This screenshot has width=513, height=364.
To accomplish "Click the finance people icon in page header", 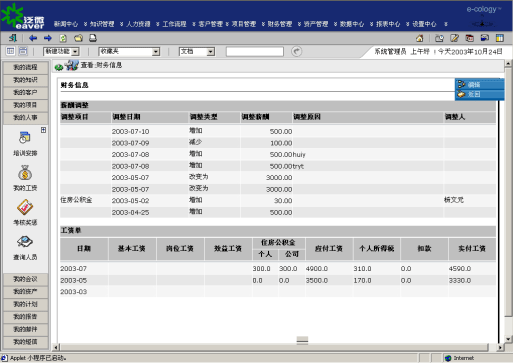I will point(72,65).
